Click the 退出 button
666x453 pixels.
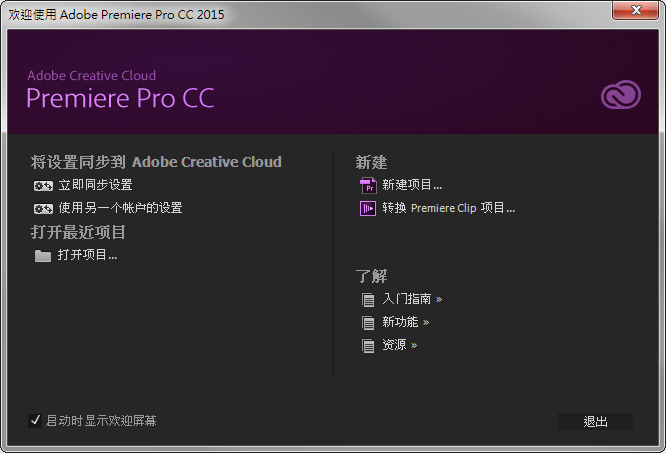click(595, 422)
